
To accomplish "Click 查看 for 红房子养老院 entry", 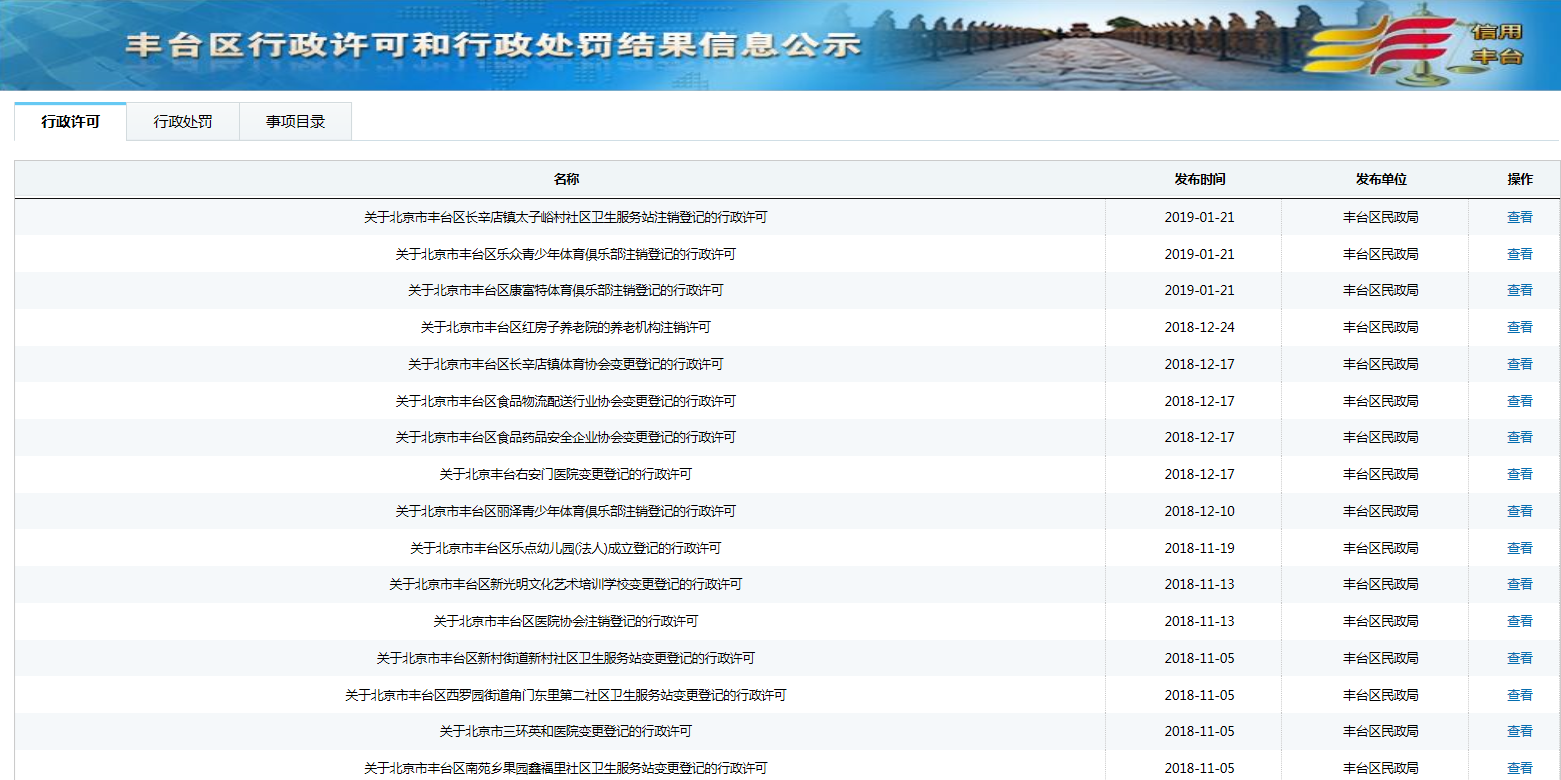I will tap(1519, 327).
